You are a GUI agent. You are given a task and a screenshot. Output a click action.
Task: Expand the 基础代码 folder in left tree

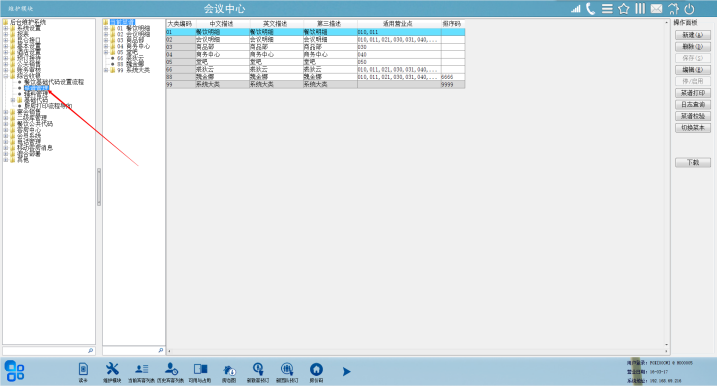[x=13, y=100]
